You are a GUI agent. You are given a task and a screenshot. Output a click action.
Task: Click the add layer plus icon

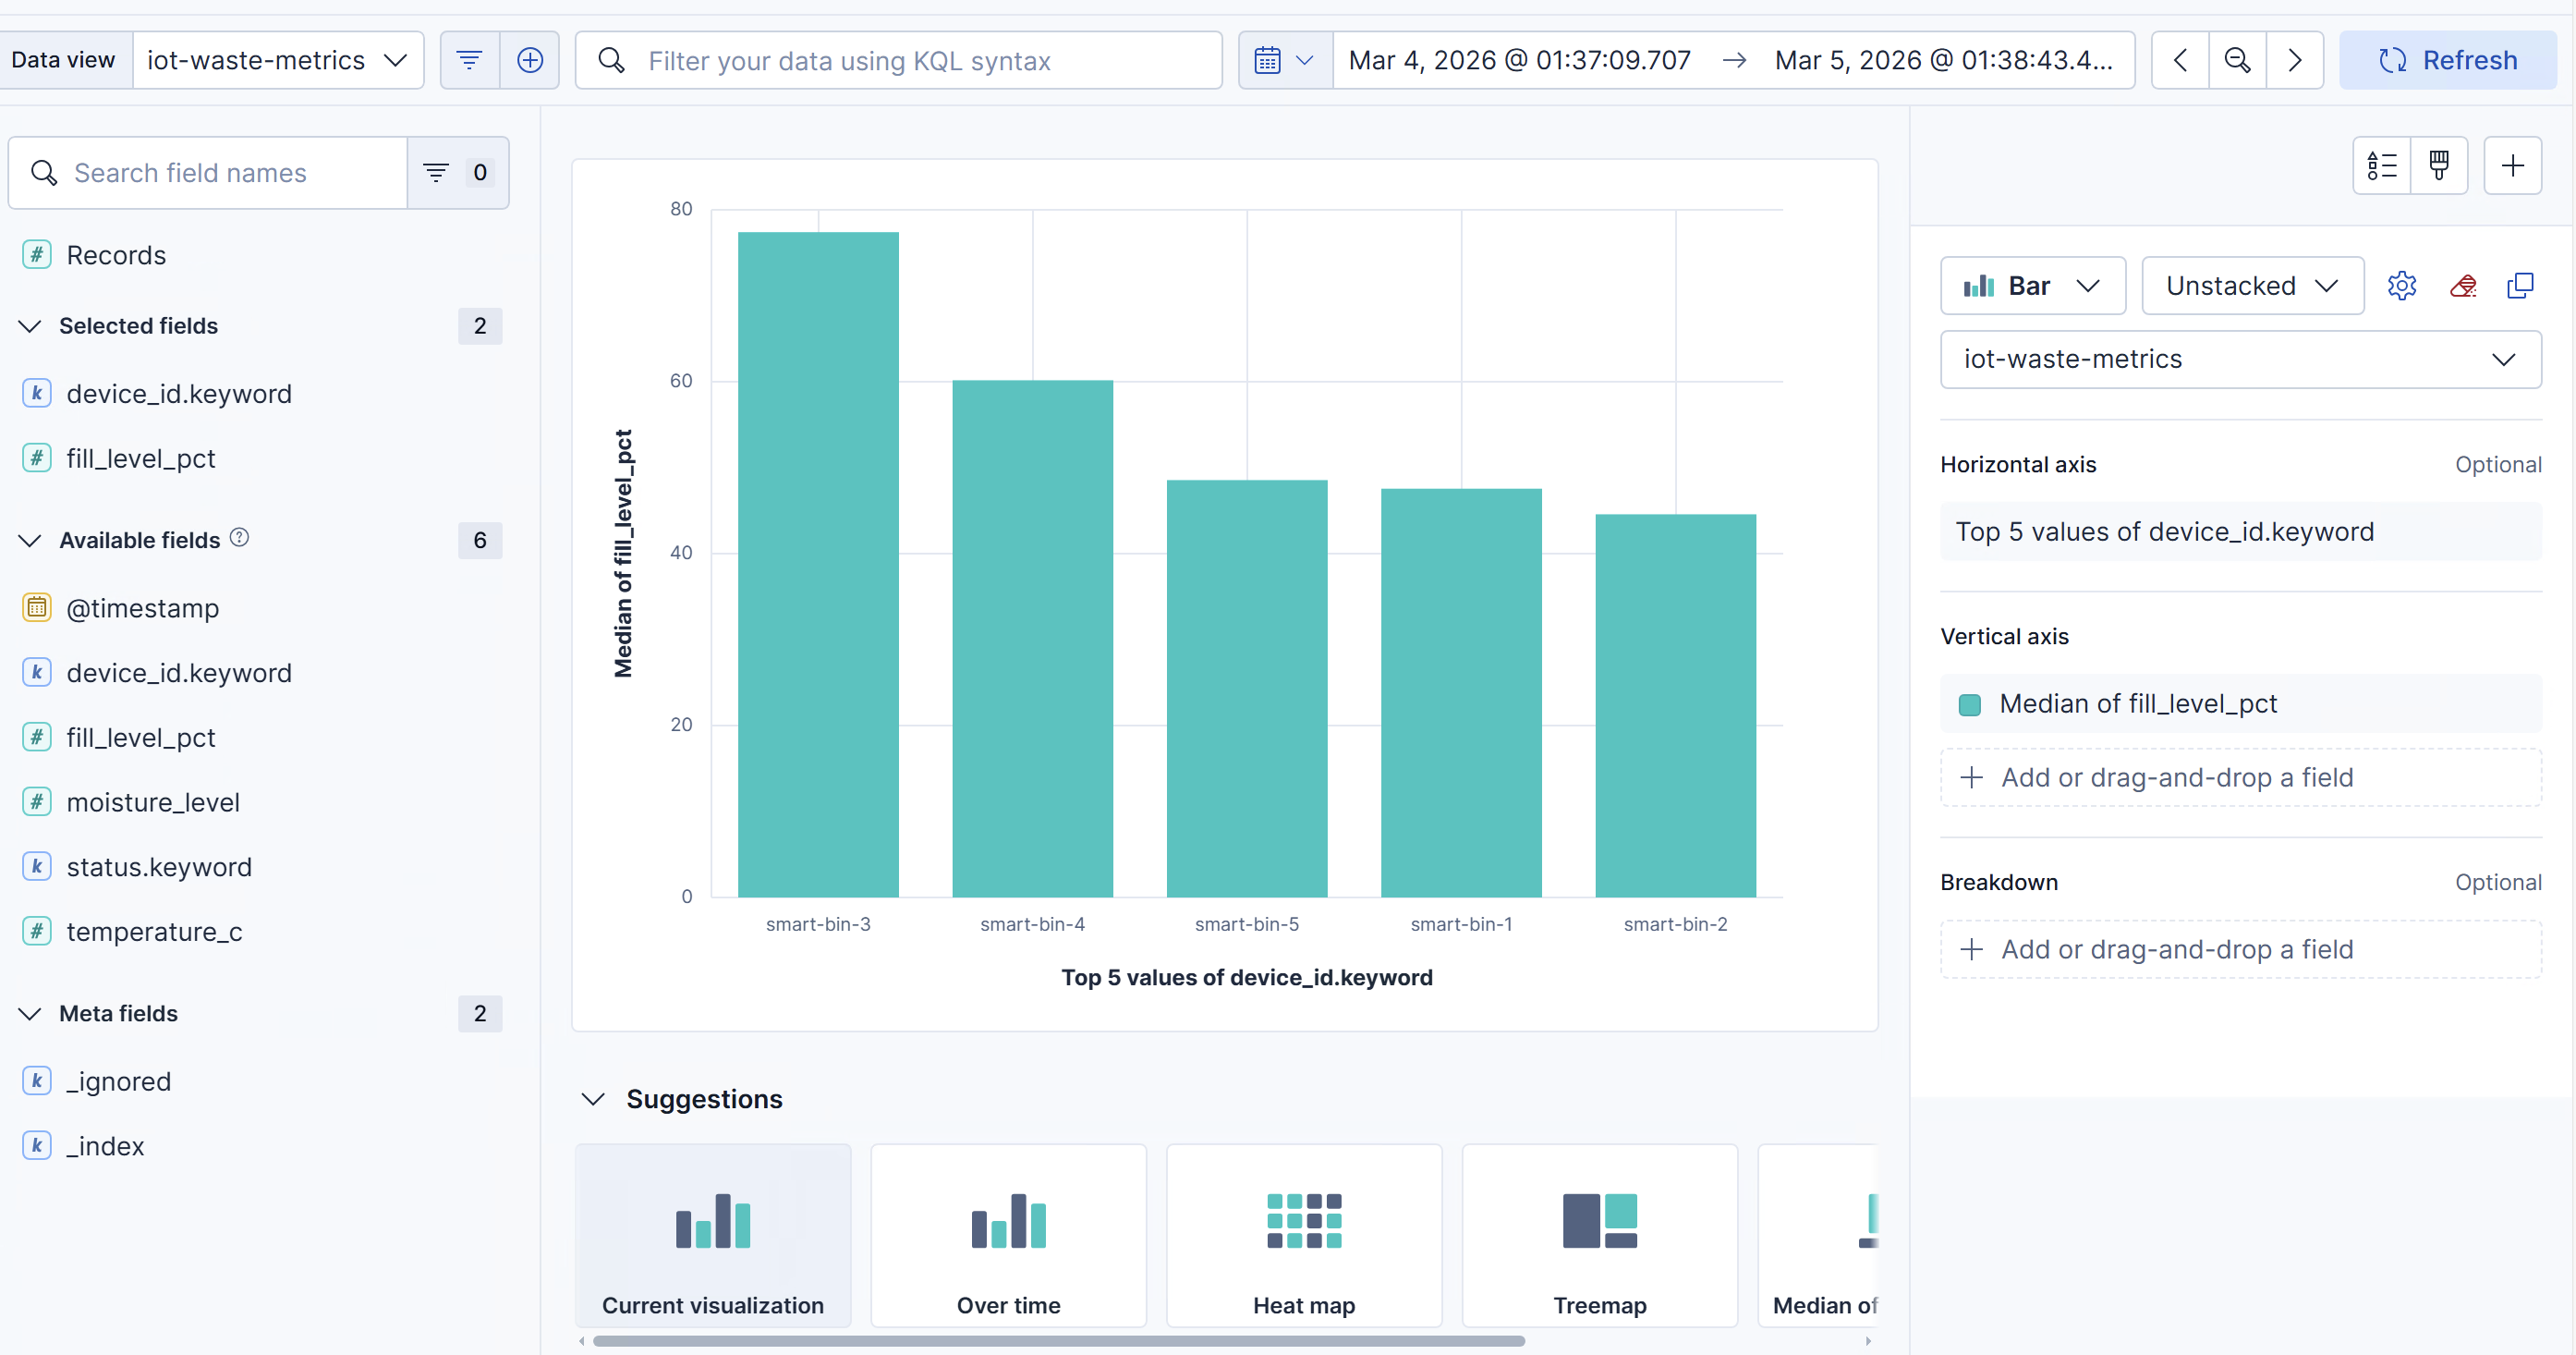[x=2512, y=166]
